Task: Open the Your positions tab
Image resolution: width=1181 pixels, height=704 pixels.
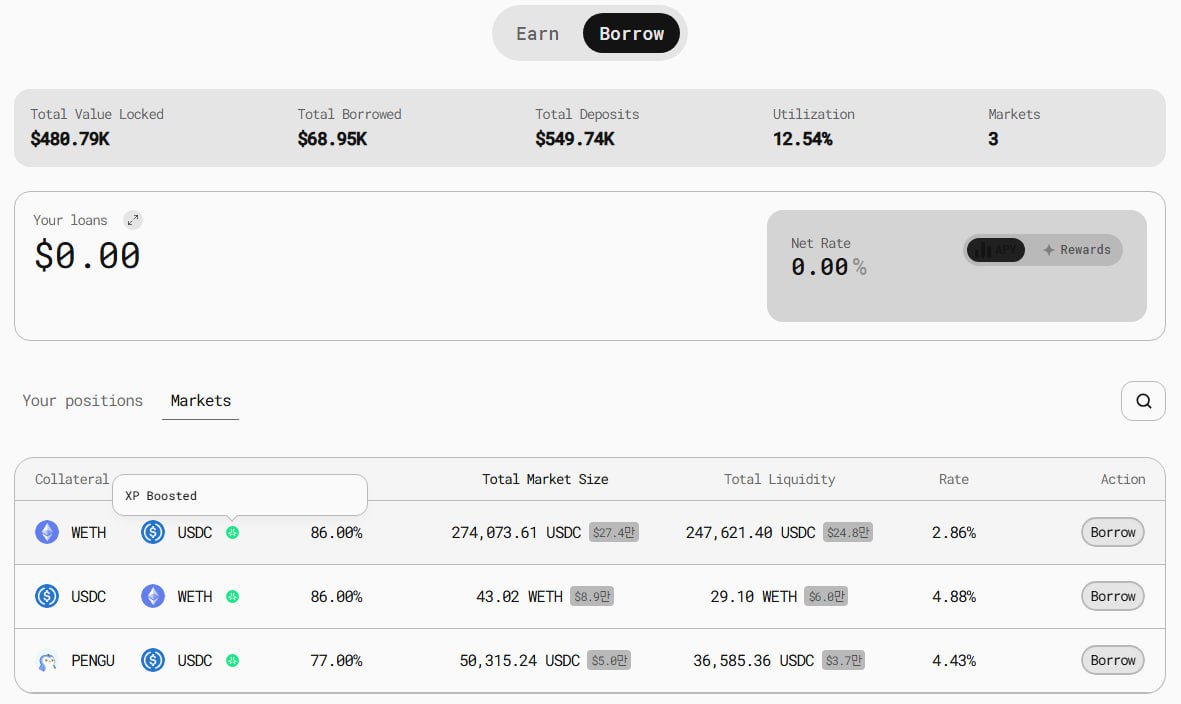Action: (82, 401)
